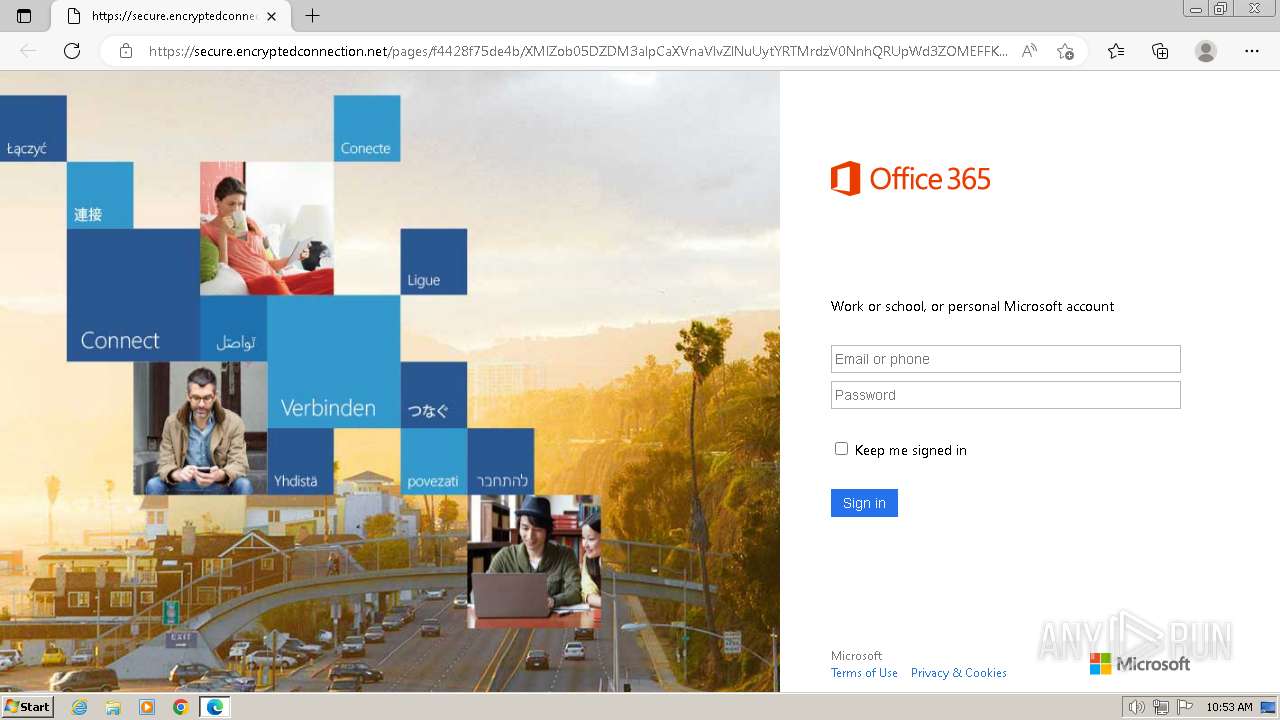Click the Connect tile

(x=133, y=295)
